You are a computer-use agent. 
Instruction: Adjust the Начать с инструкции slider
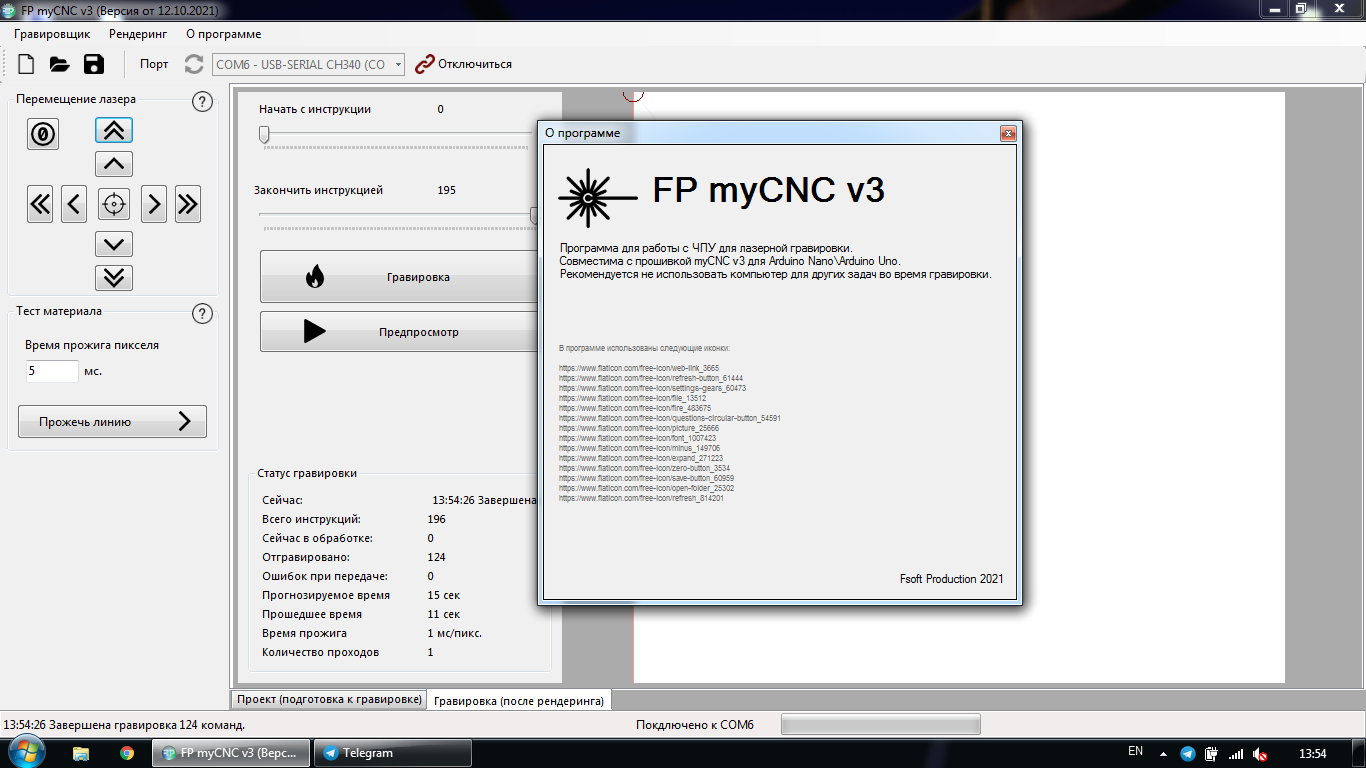264,134
